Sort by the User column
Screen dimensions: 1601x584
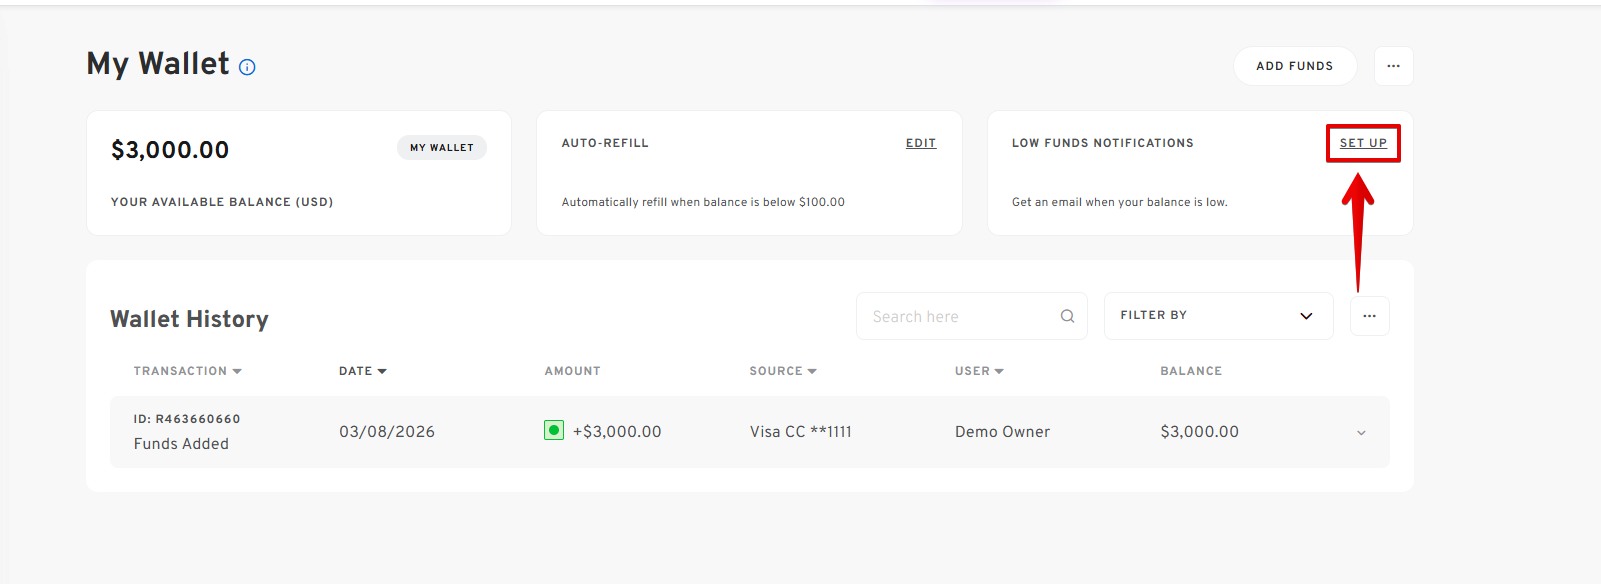tap(978, 371)
